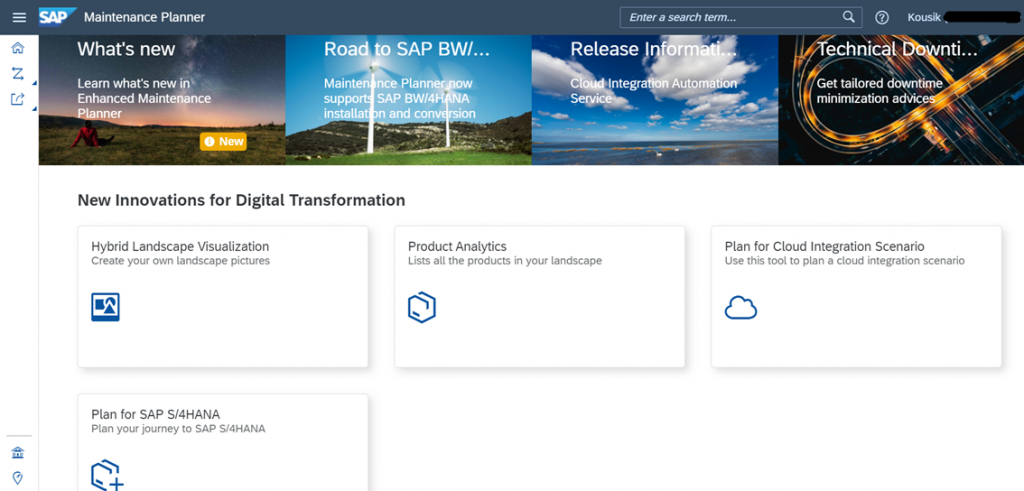The image size is (1024, 491).
Task: Click 'Learn what's new in Enhanced Maintenance Planner'
Action: 144,98
